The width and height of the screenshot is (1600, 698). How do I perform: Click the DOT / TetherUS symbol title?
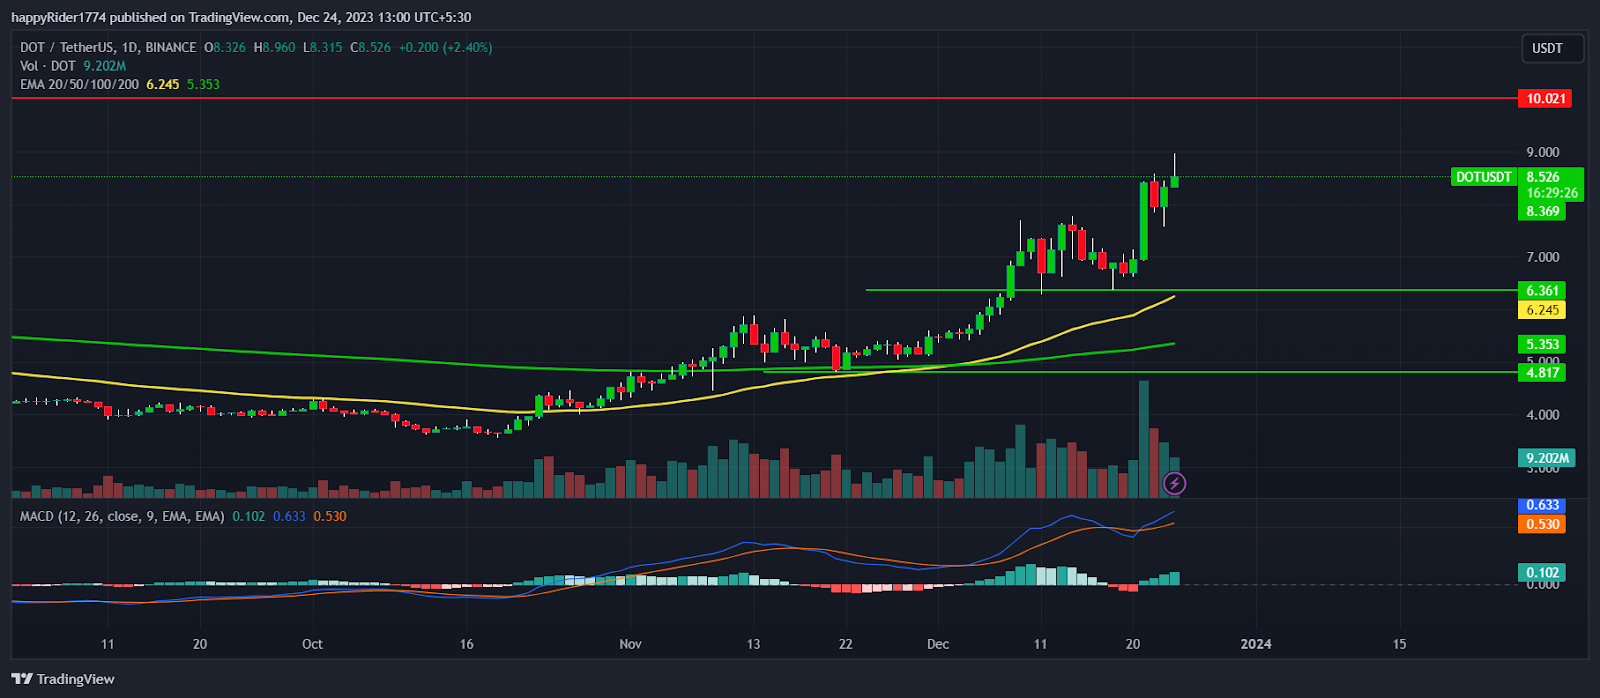pyautogui.click(x=108, y=47)
